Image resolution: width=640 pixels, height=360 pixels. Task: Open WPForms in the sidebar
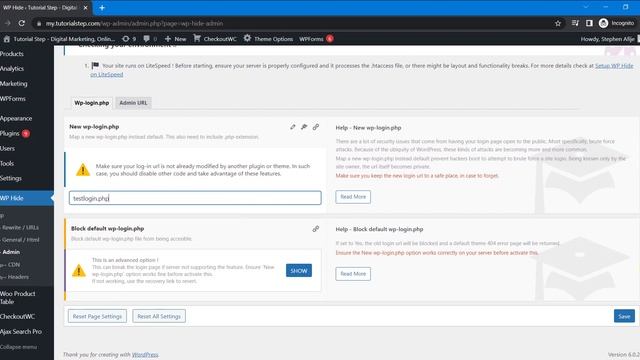coord(13,98)
